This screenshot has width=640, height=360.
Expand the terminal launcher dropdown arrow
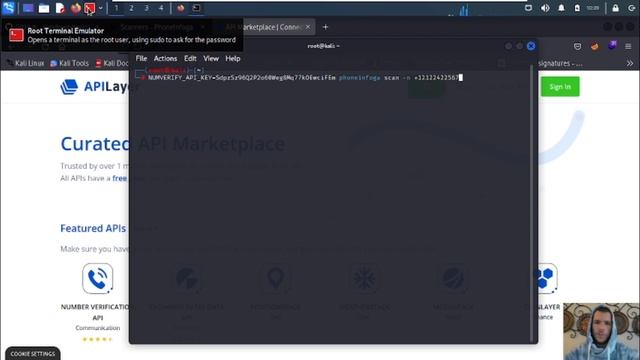point(101,8)
